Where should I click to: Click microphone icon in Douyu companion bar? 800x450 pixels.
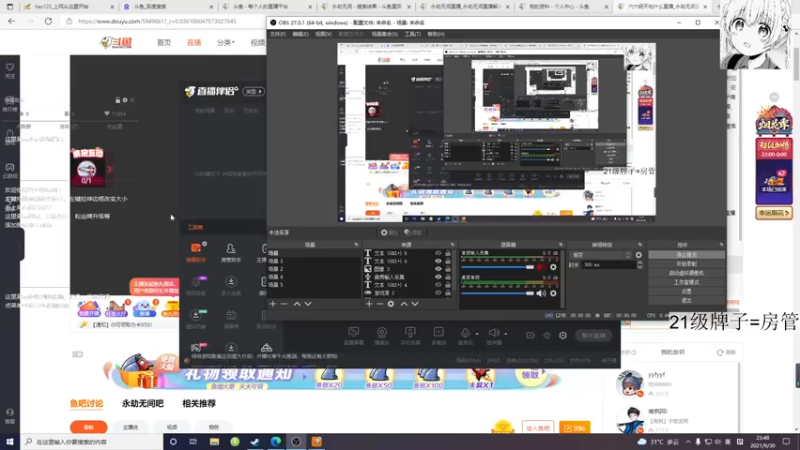click(465, 333)
